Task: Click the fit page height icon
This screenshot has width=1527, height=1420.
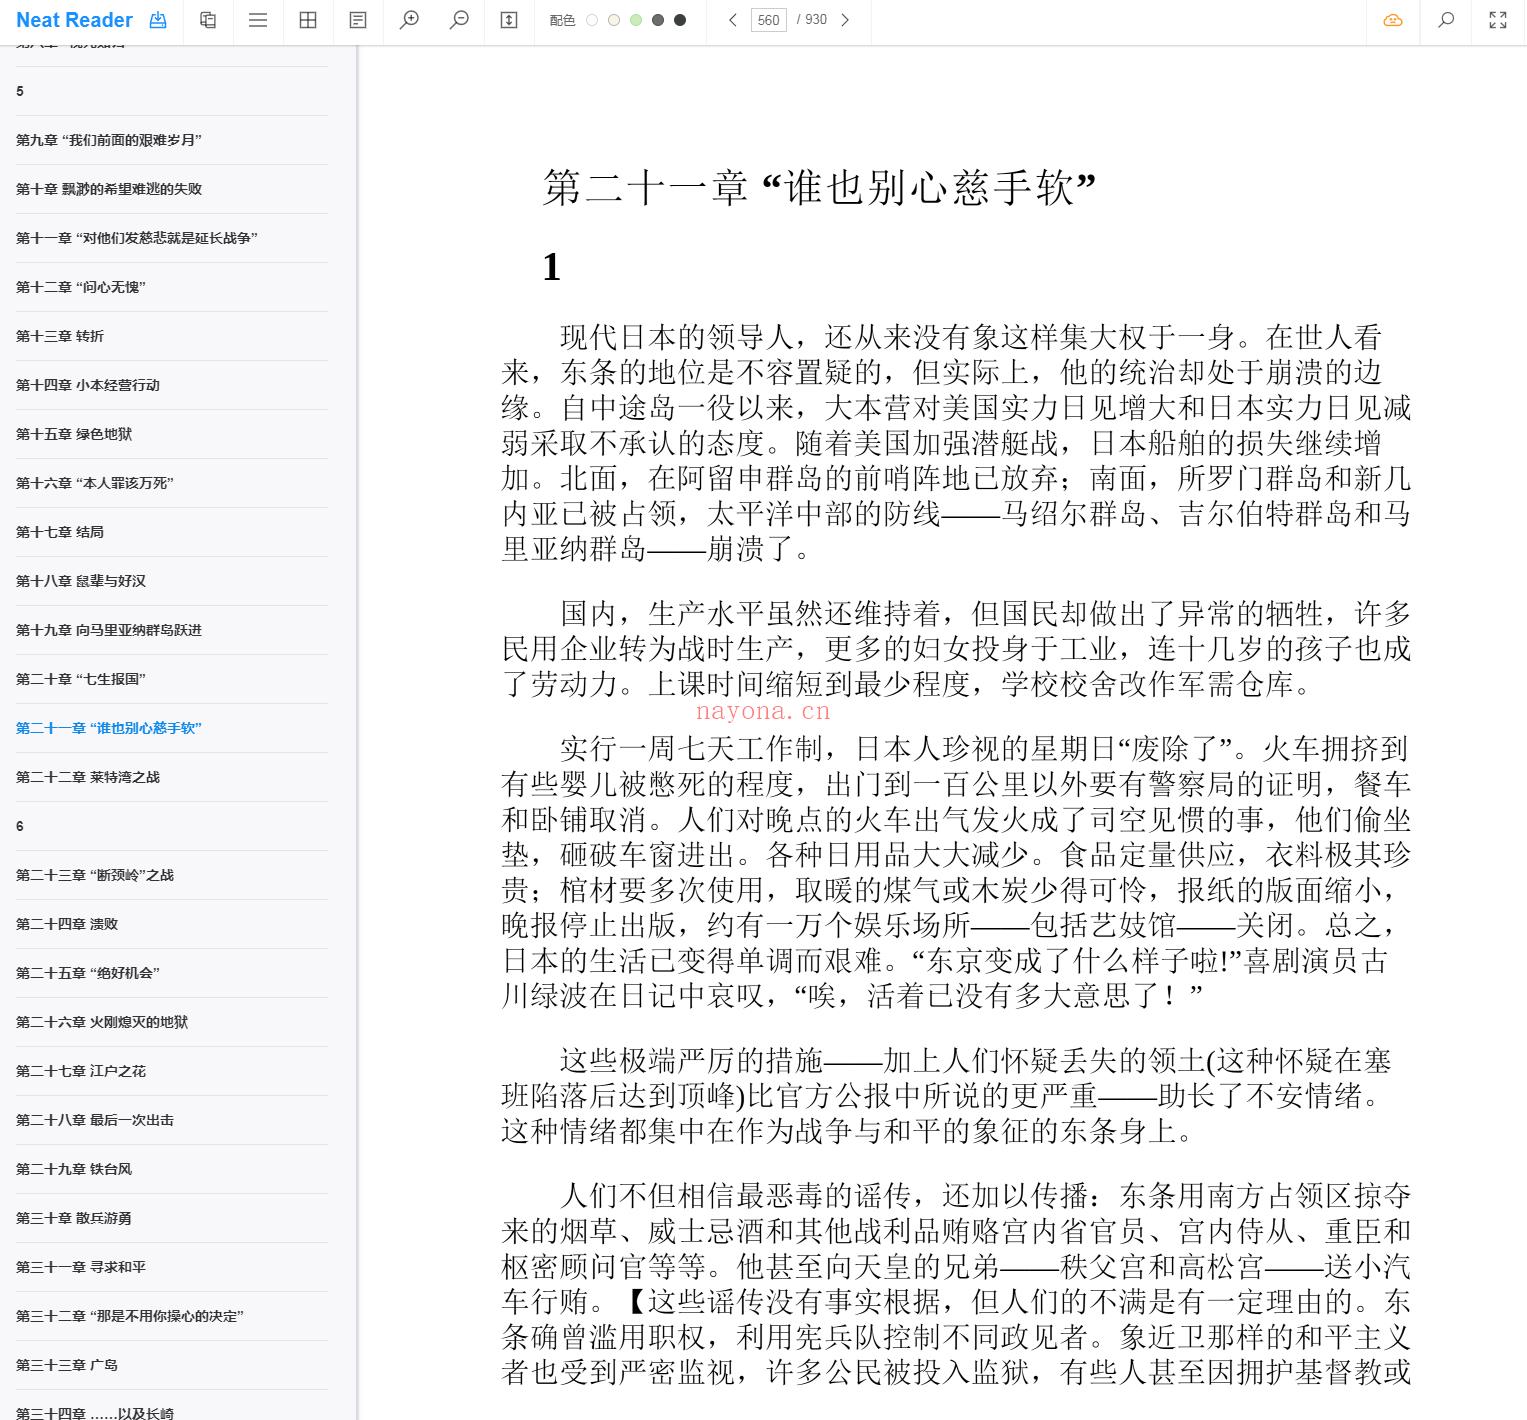Action: pos(509,20)
